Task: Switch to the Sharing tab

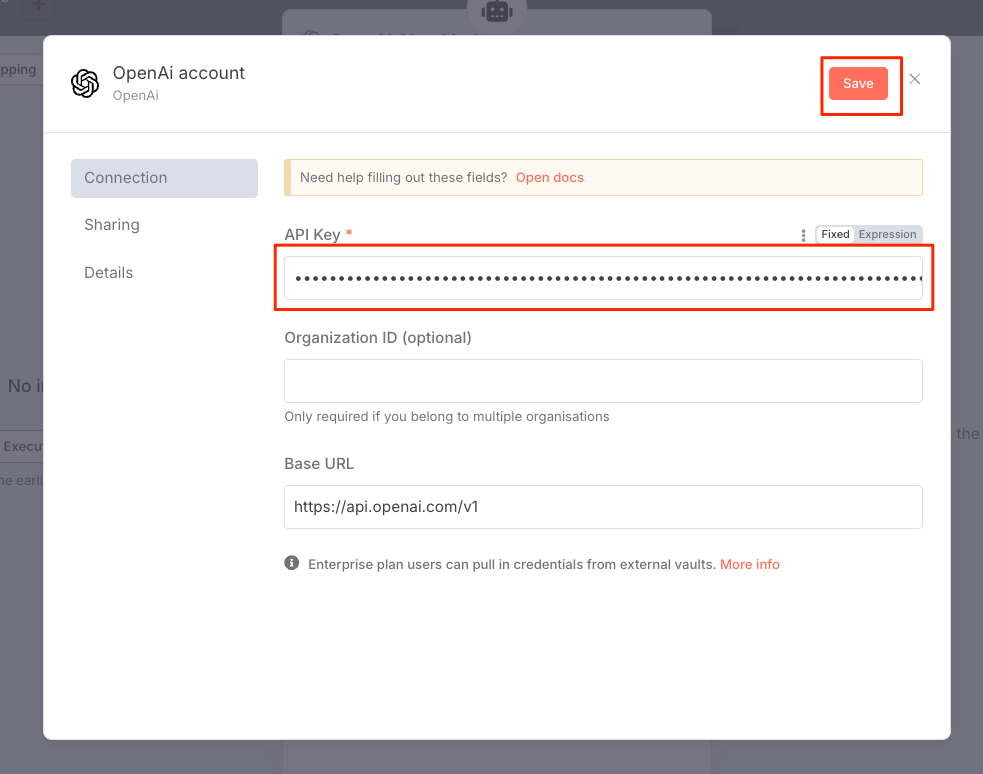Action: tap(112, 224)
